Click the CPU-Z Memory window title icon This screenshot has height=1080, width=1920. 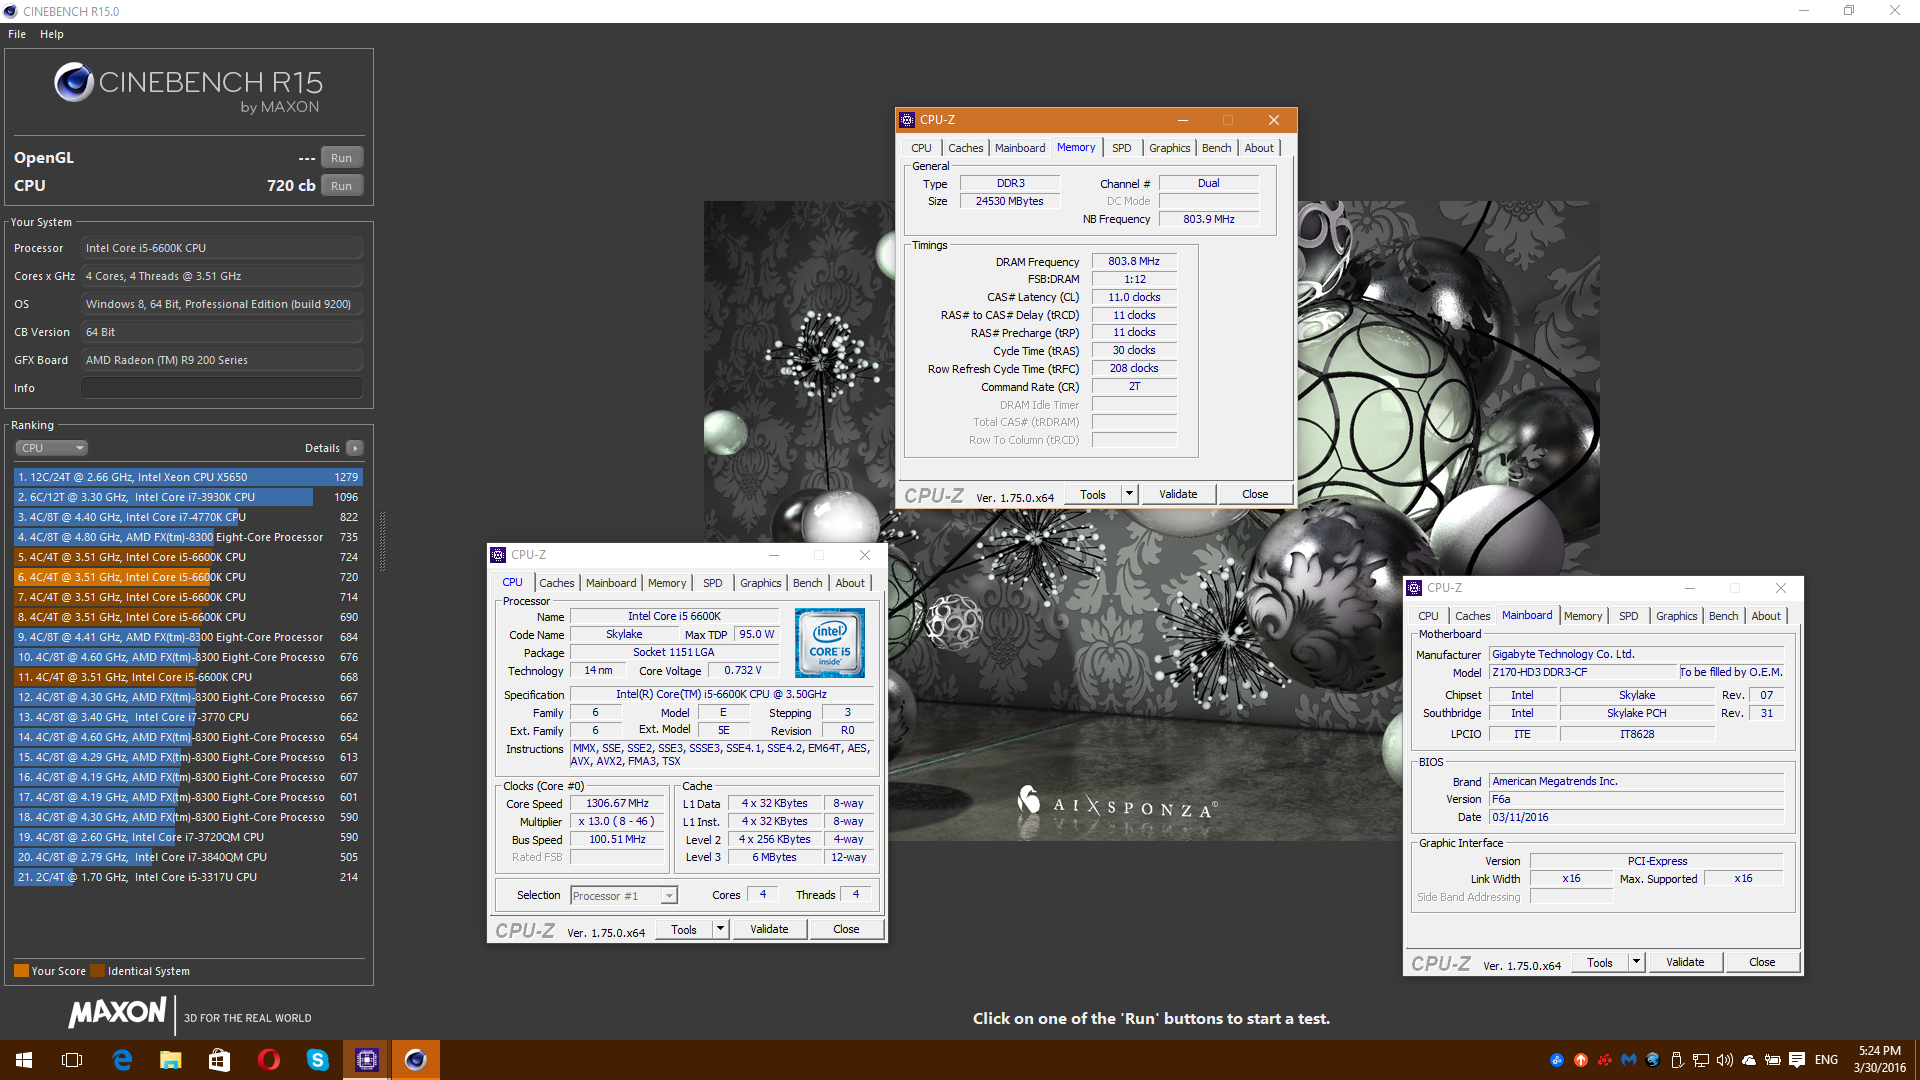pyautogui.click(x=907, y=120)
